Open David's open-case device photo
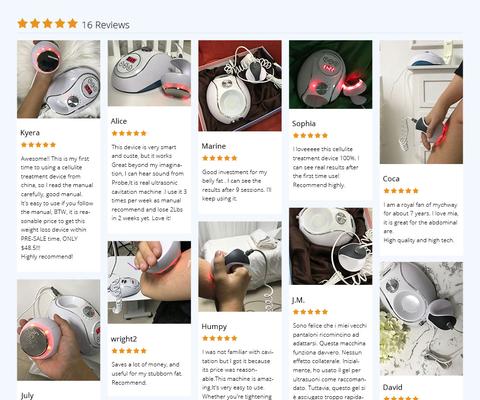 pos(421,319)
